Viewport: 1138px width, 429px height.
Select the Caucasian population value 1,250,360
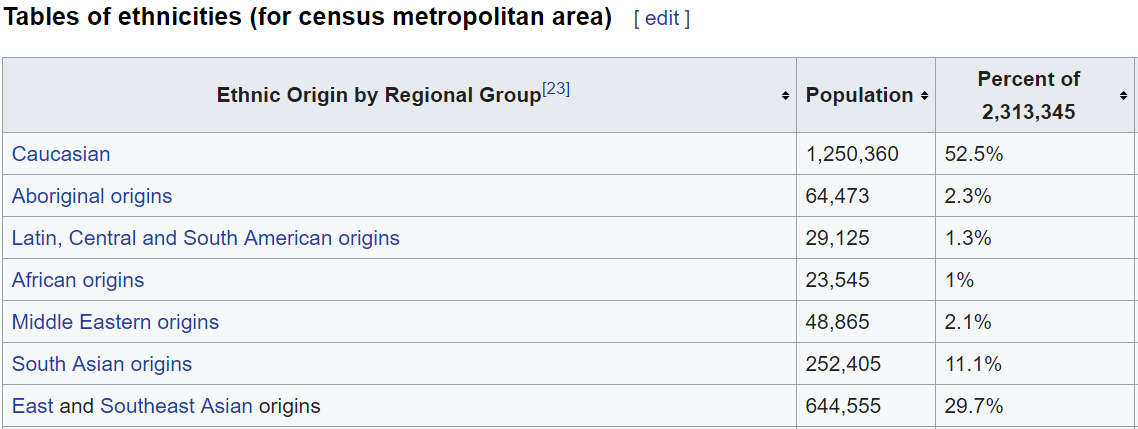coord(852,154)
